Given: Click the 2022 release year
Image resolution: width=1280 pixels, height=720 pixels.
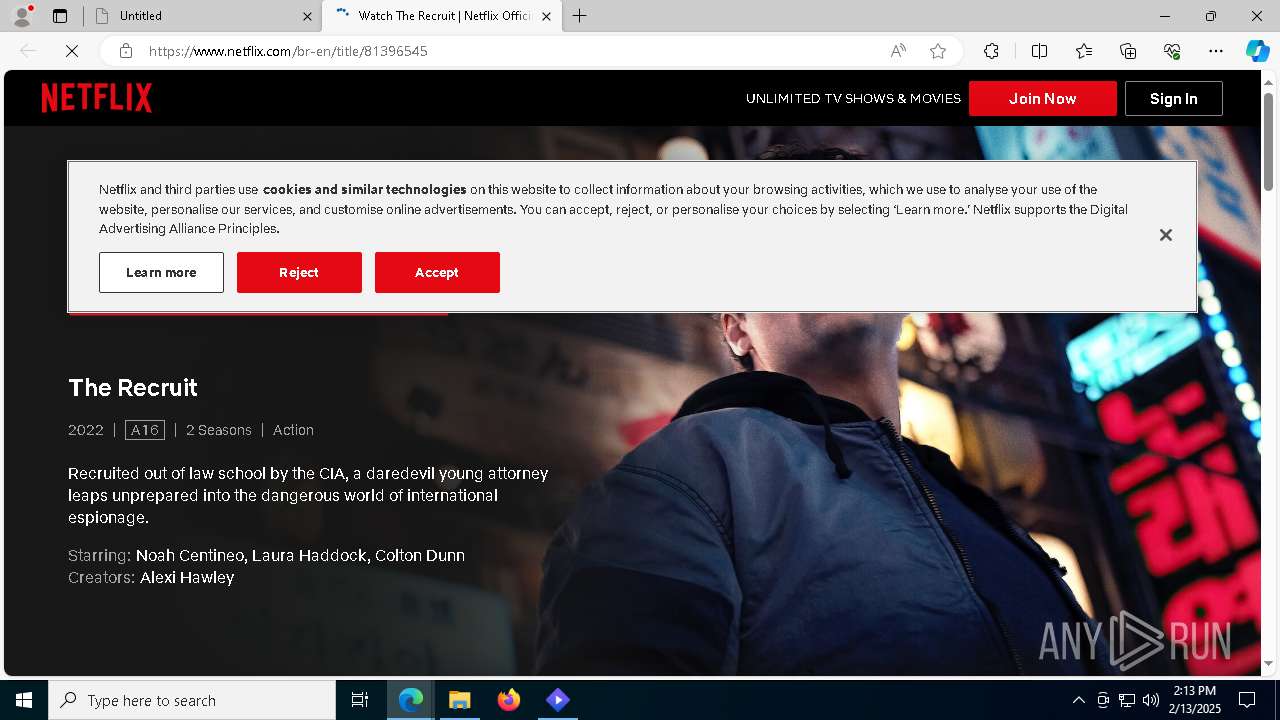Looking at the screenshot, I should pos(86,430).
